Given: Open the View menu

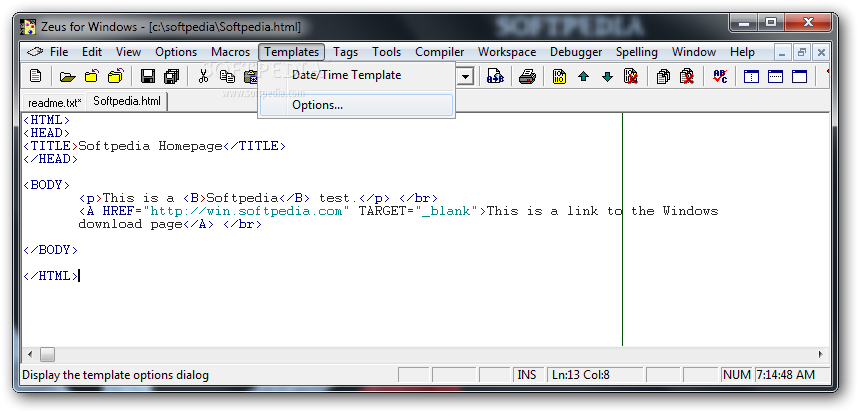Looking at the screenshot, I should click(128, 52).
